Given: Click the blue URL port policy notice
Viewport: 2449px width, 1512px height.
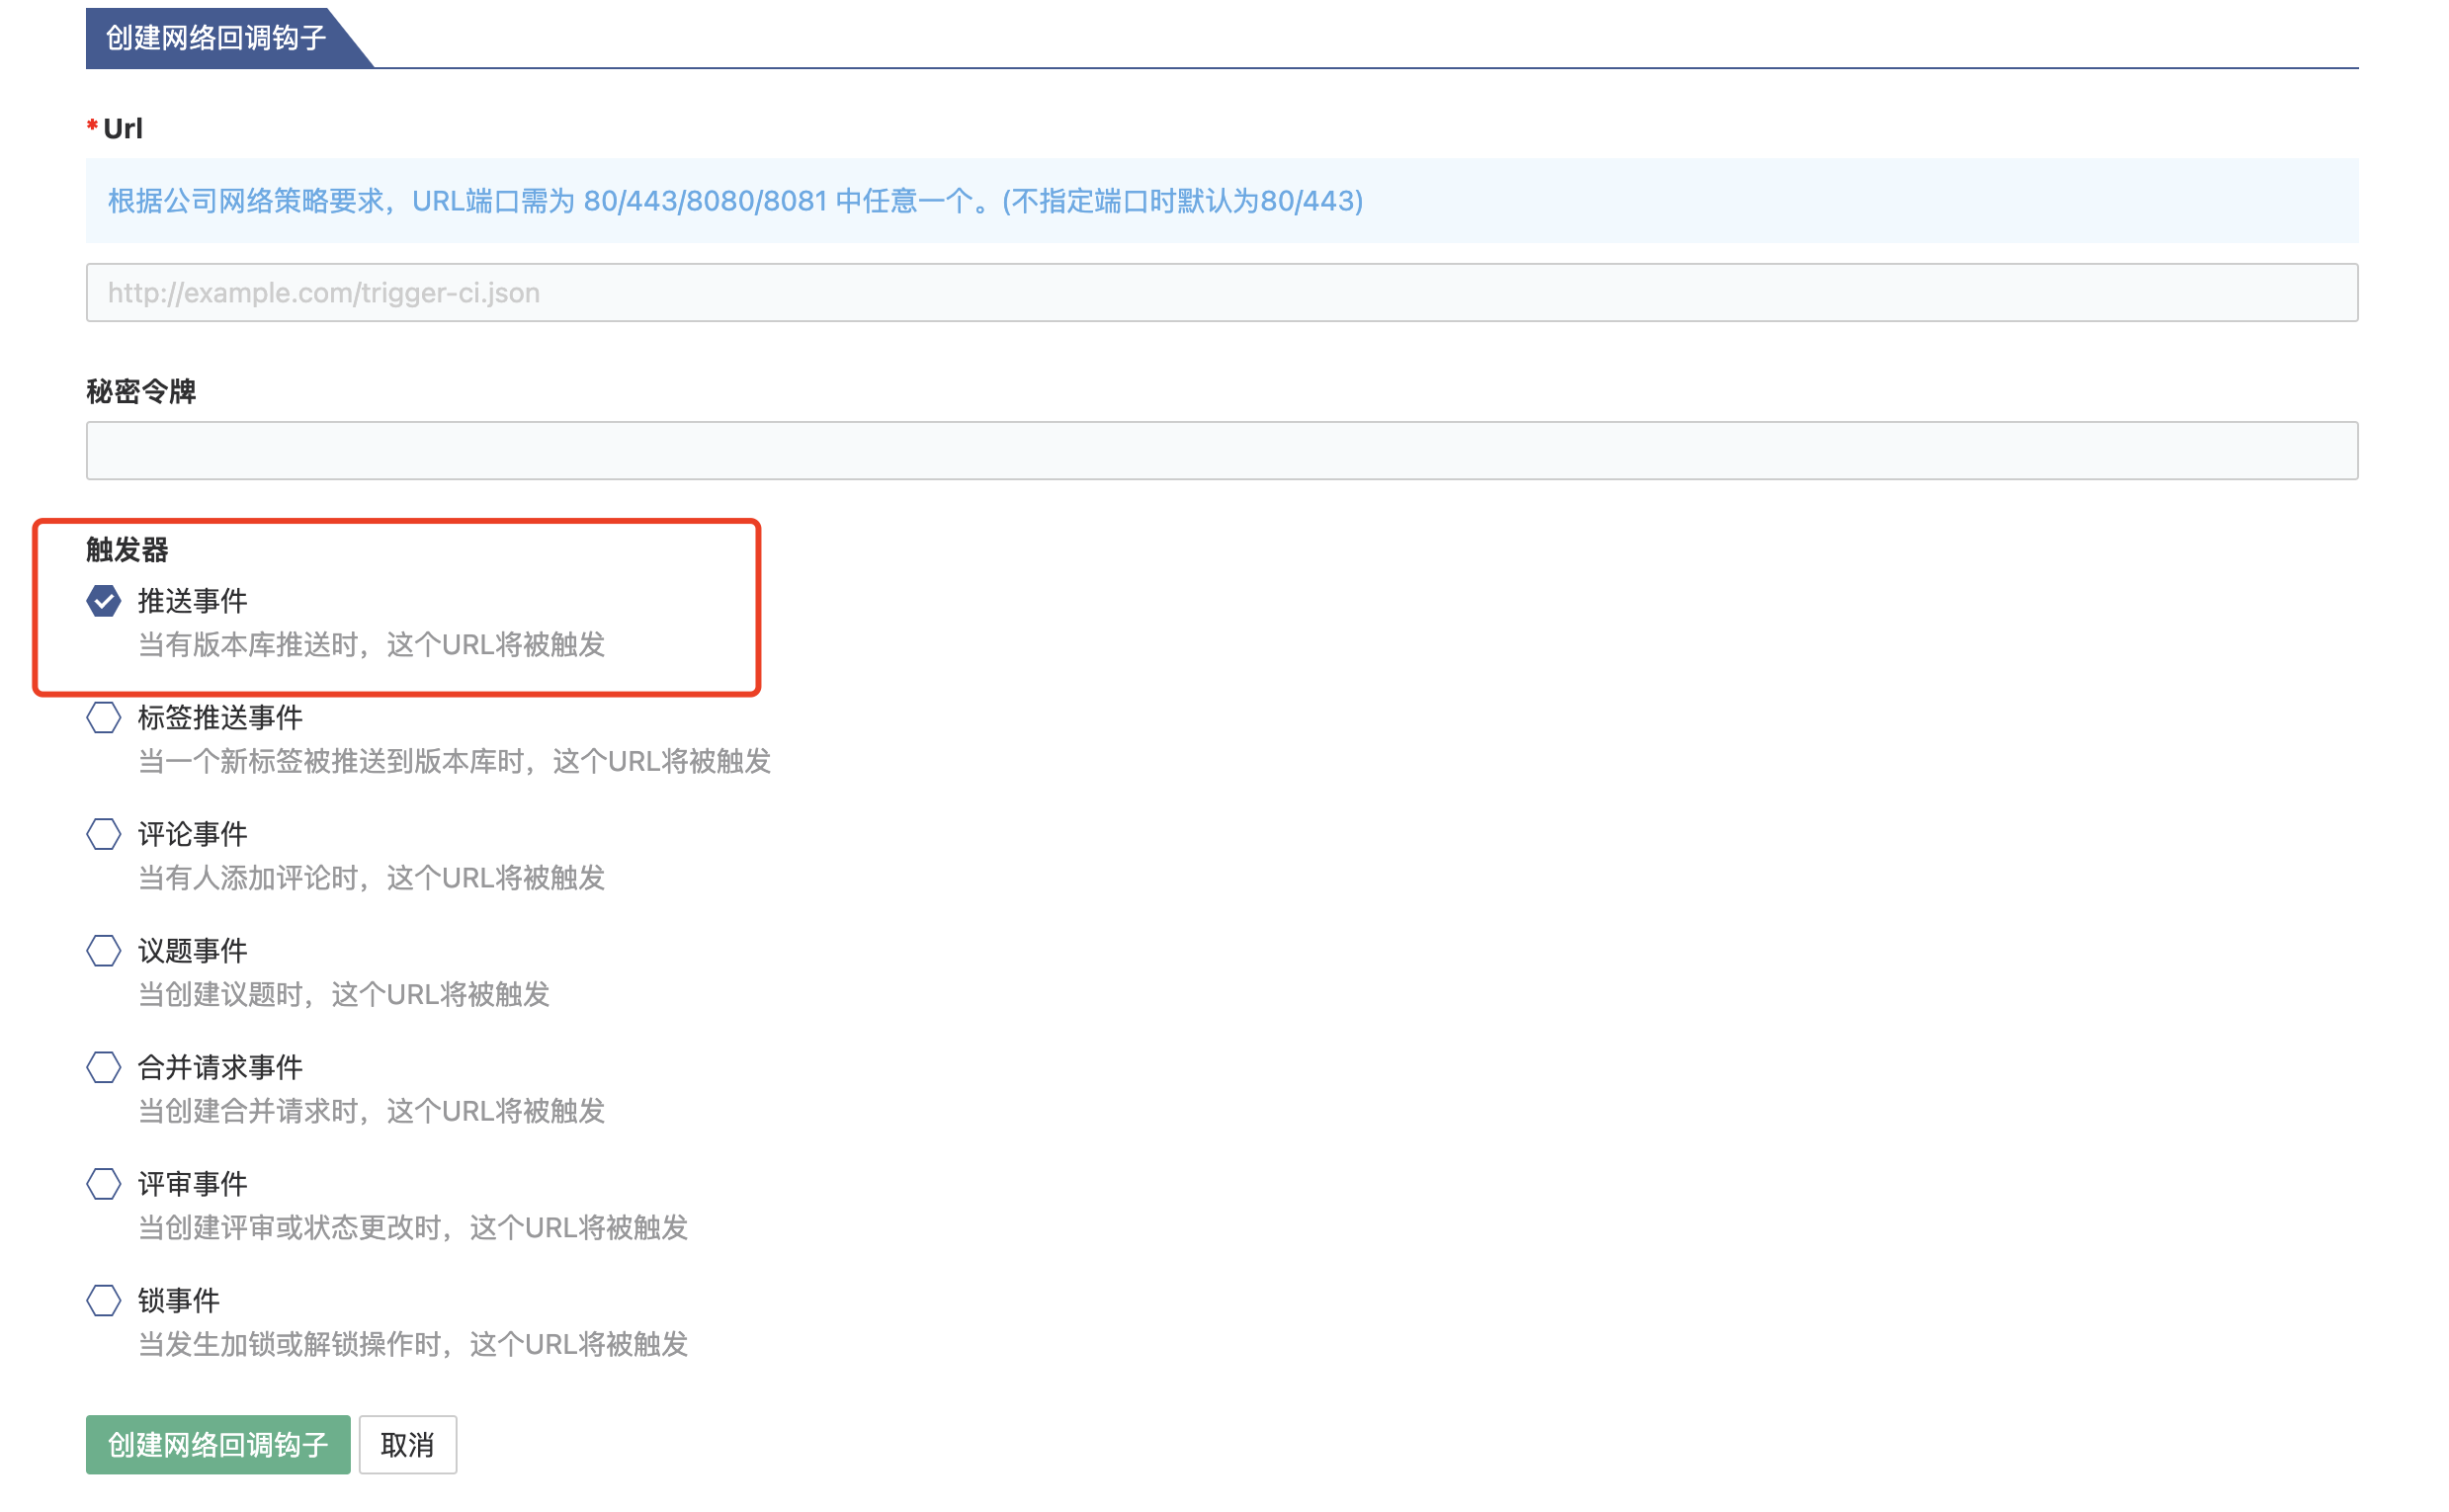Looking at the screenshot, I should pos(735,201).
